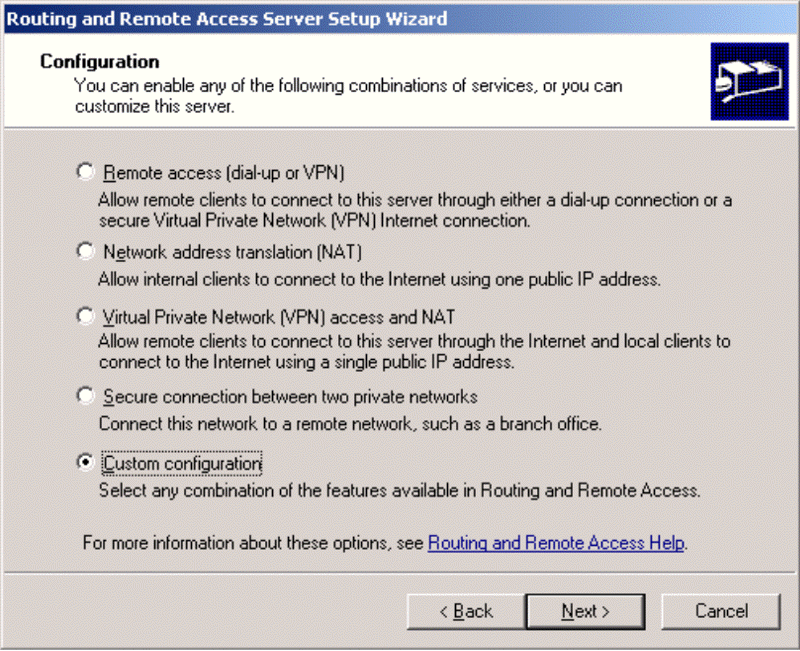This screenshot has width=800, height=651.
Task: Click the NAT description about one public IP address
Action: pyautogui.click(x=379, y=280)
